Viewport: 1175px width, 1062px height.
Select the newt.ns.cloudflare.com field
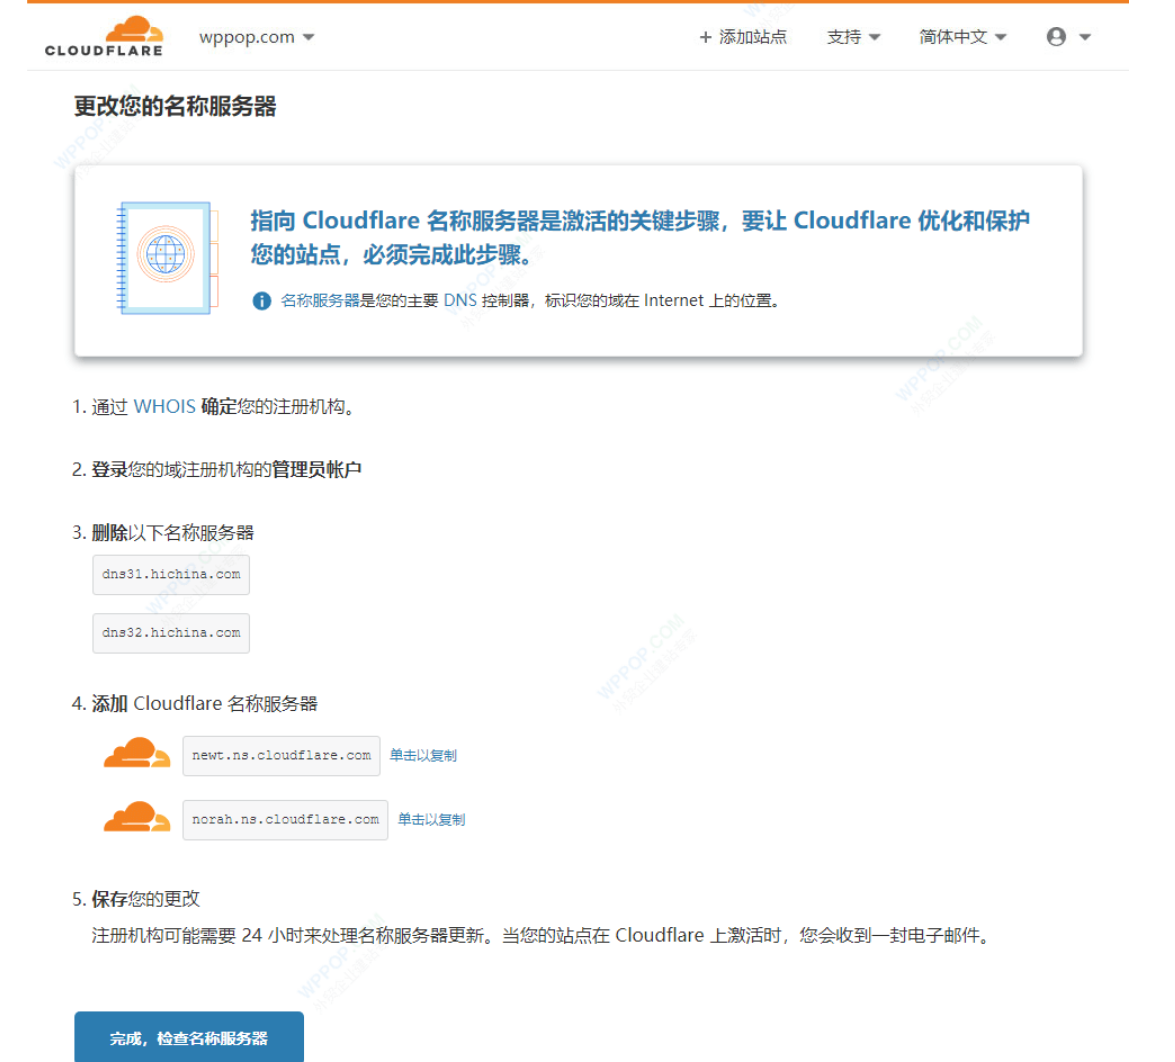point(281,755)
